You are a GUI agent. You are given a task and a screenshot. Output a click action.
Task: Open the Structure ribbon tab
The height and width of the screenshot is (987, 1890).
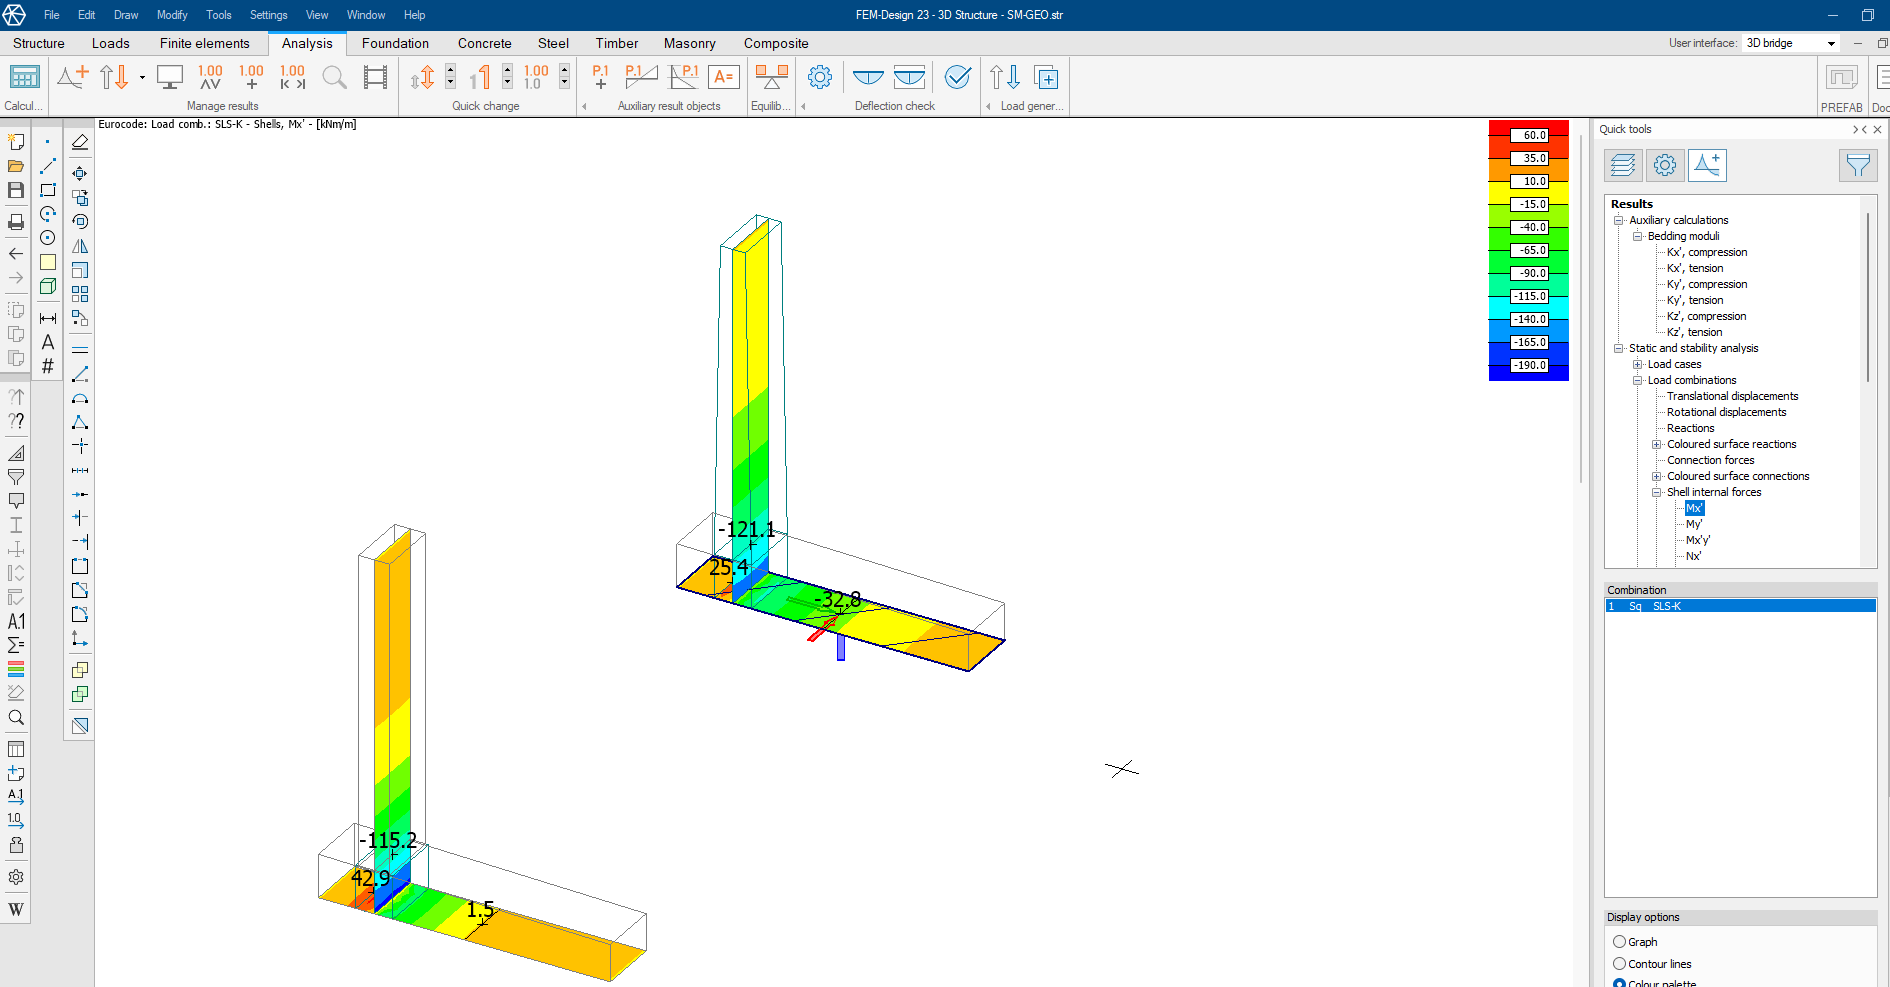tap(39, 43)
